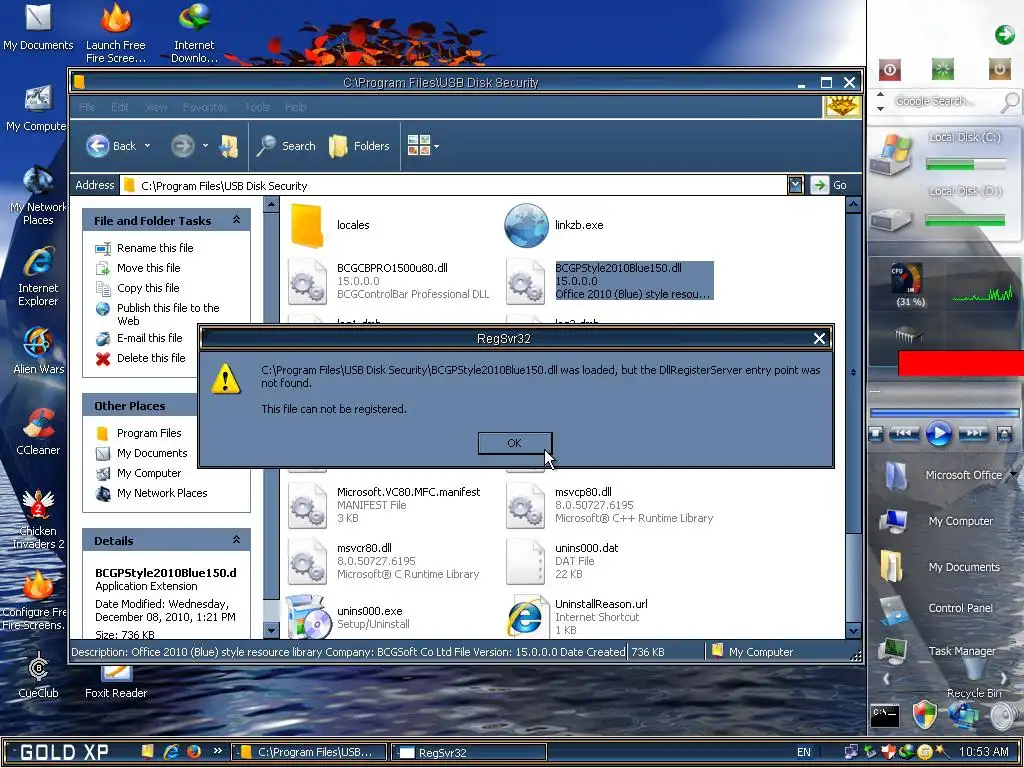Open My Network Places link

(162, 494)
